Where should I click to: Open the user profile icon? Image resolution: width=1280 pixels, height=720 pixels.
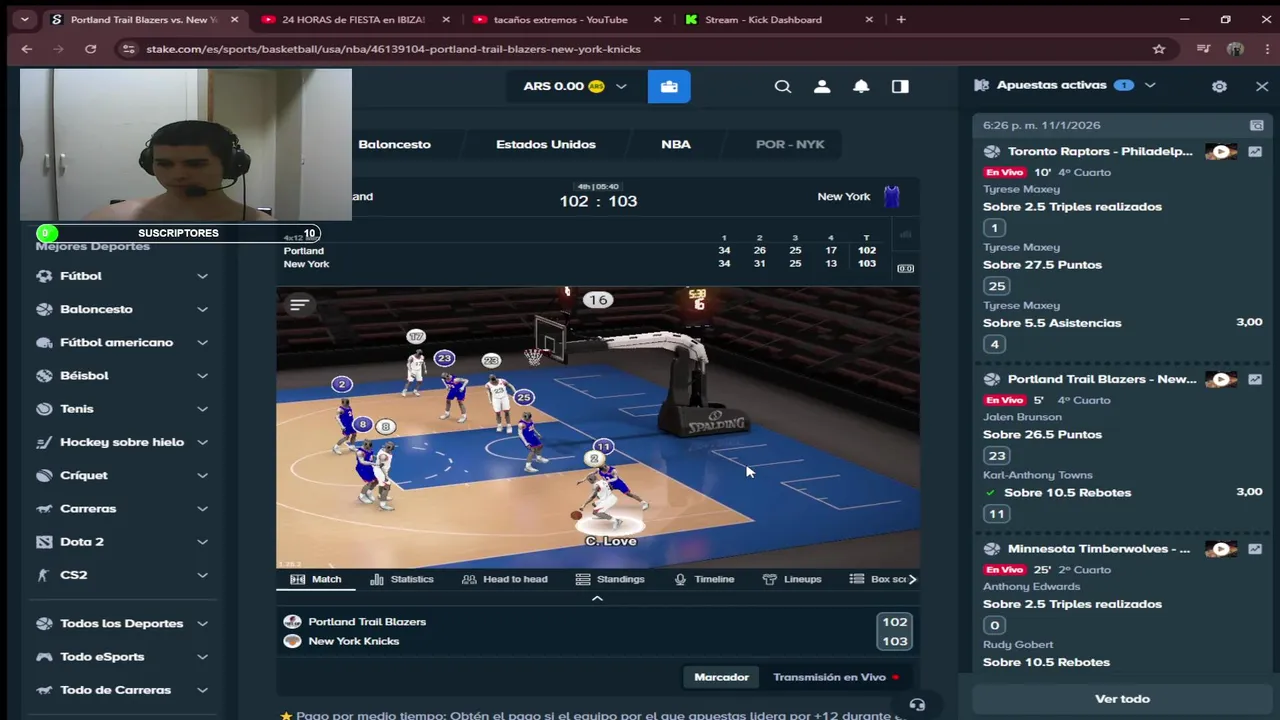(822, 86)
